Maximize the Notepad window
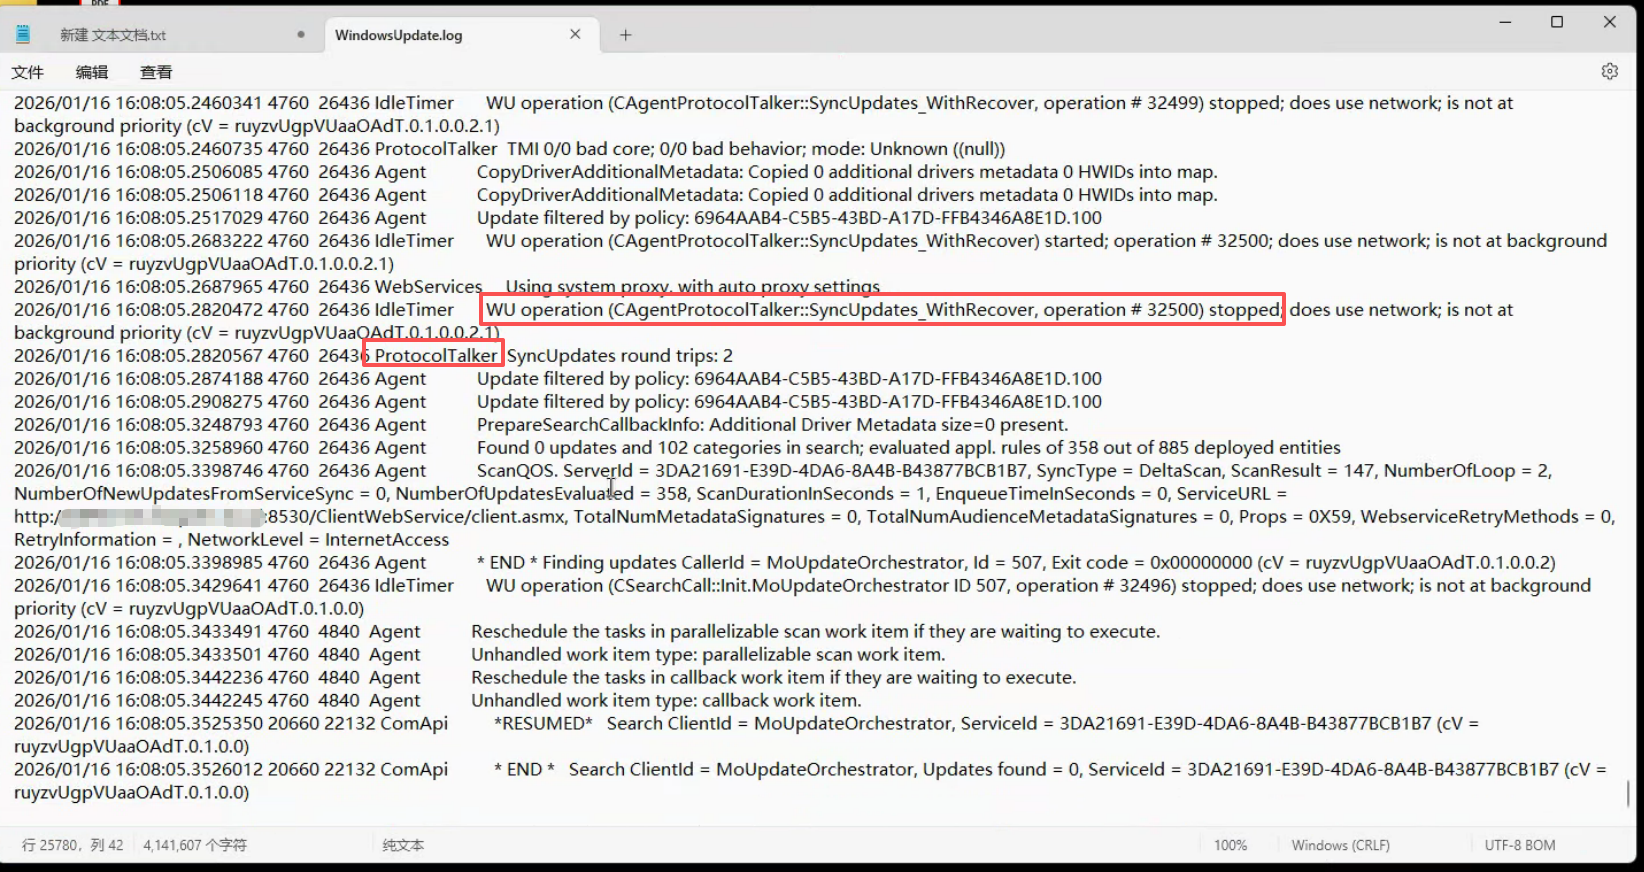Image resolution: width=1644 pixels, height=872 pixels. [1557, 22]
